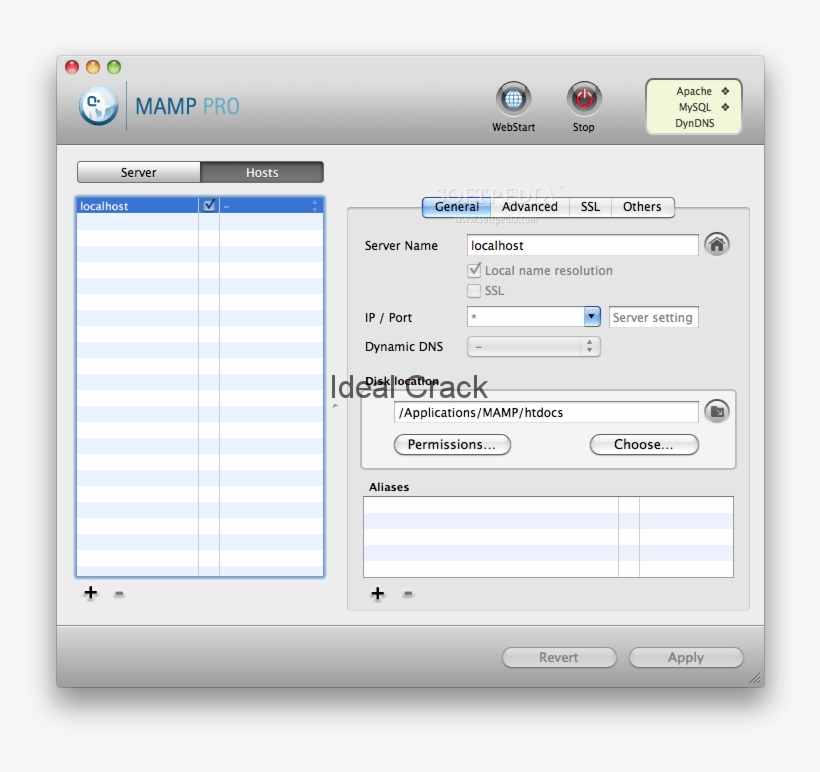Viewport: 820px width, 772px height.
Task: Click the MAMP PRO globe logo
Action: point(97,105)
